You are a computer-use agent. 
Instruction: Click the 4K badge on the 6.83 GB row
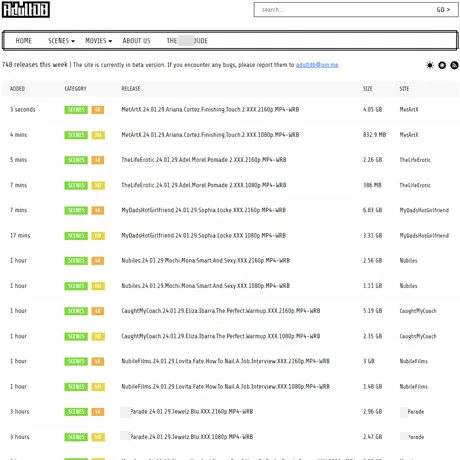(98, 210)
